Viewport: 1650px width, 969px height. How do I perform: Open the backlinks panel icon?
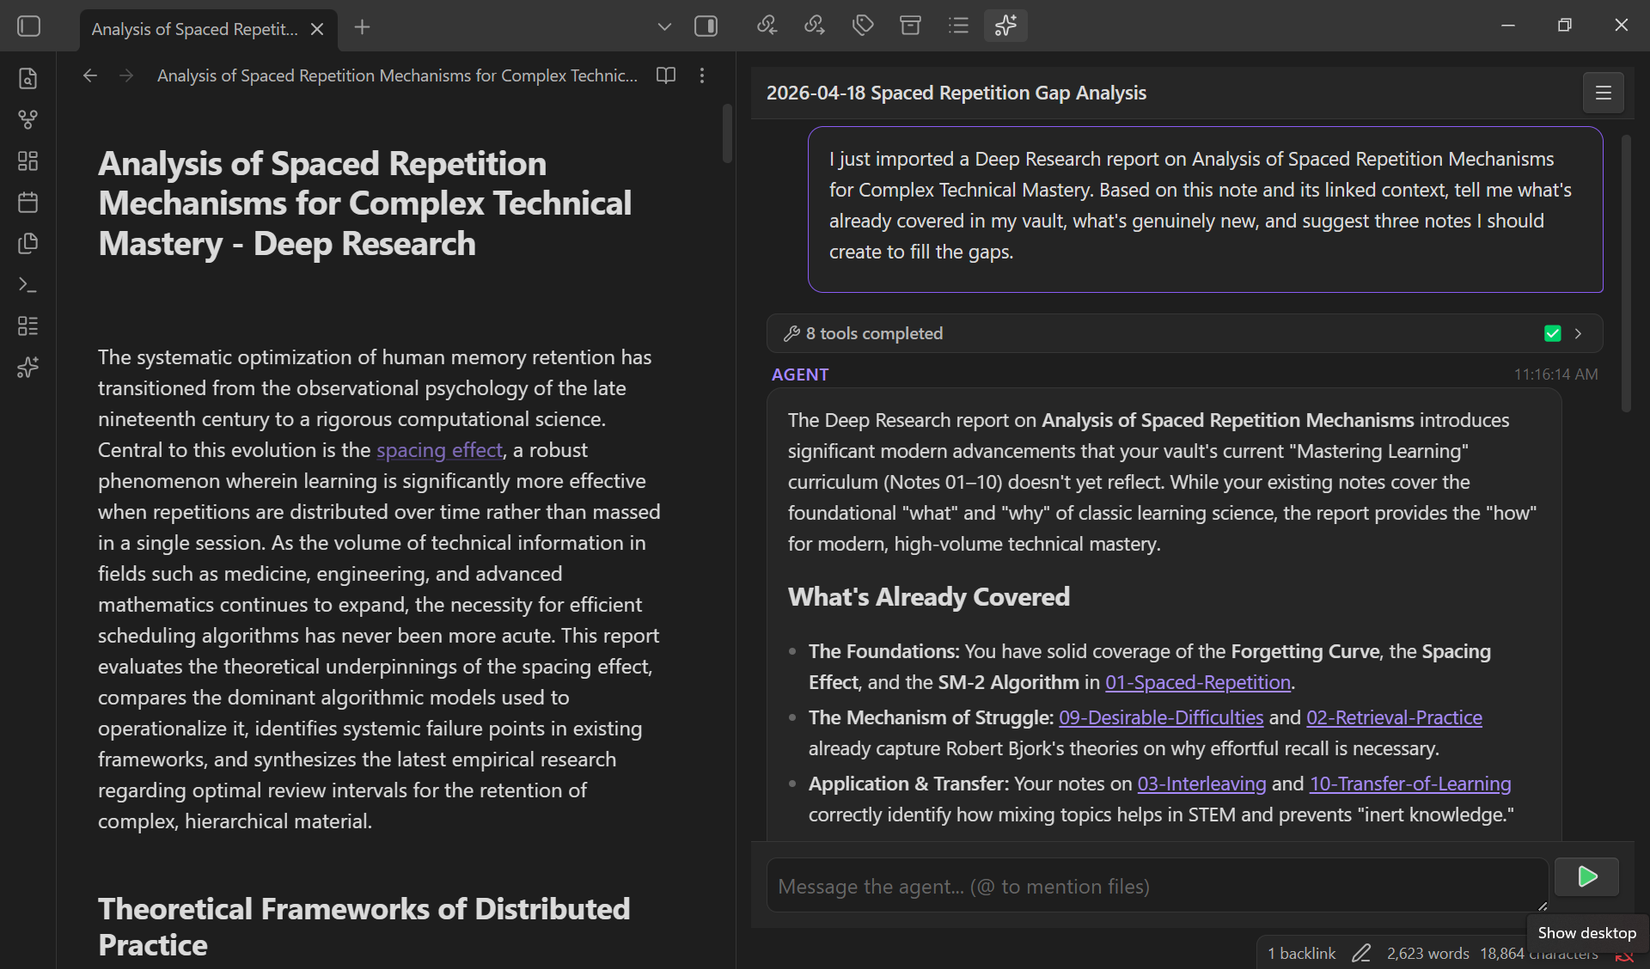pyautogui.click(x=767, y=26)
